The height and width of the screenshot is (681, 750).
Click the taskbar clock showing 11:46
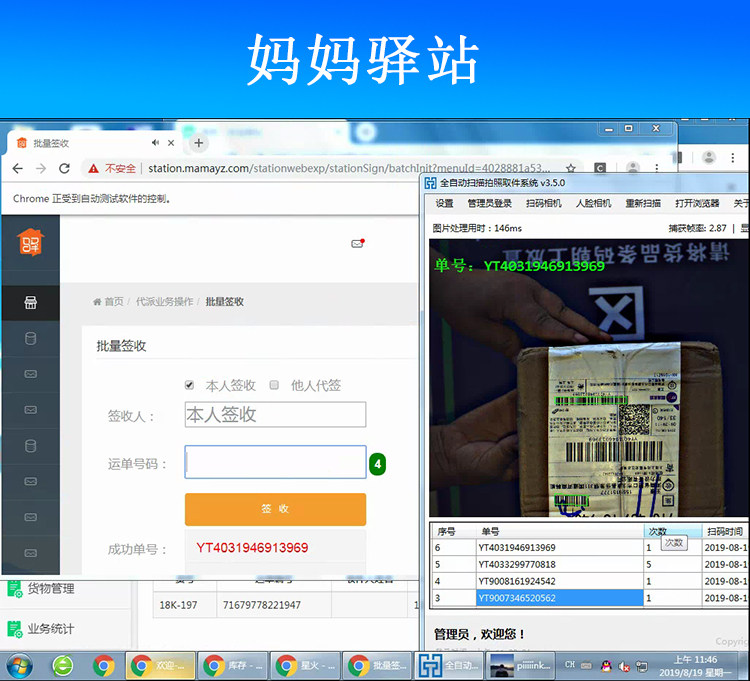[x=695, y=666]
